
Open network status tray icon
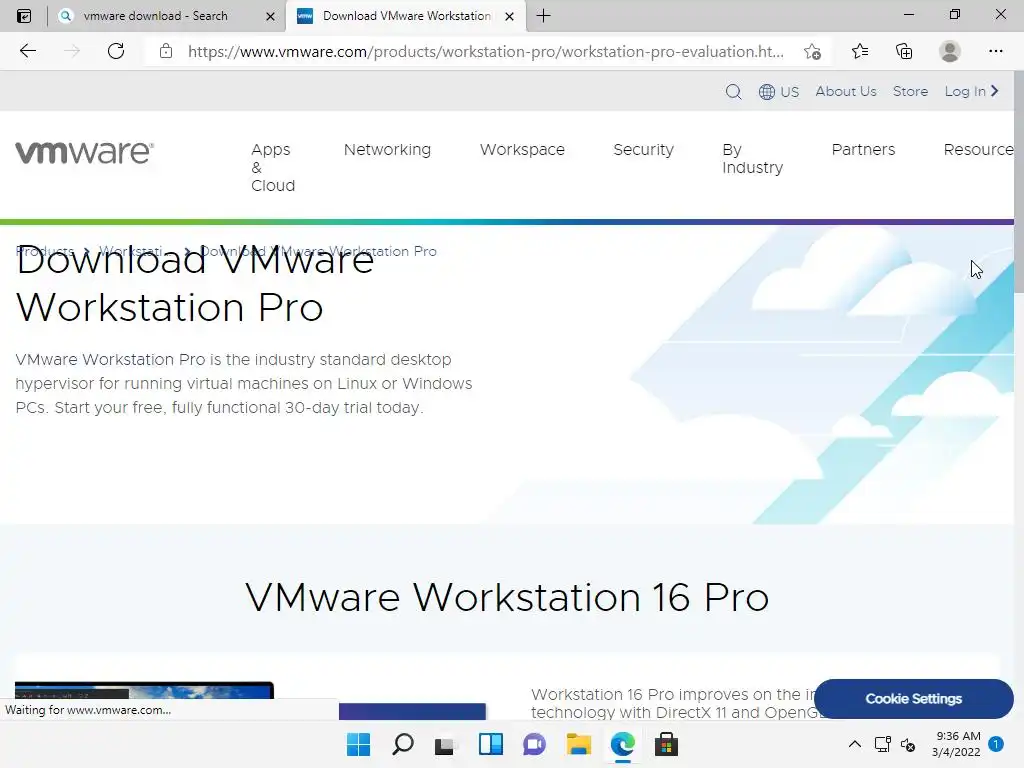[x=882, y=744]
